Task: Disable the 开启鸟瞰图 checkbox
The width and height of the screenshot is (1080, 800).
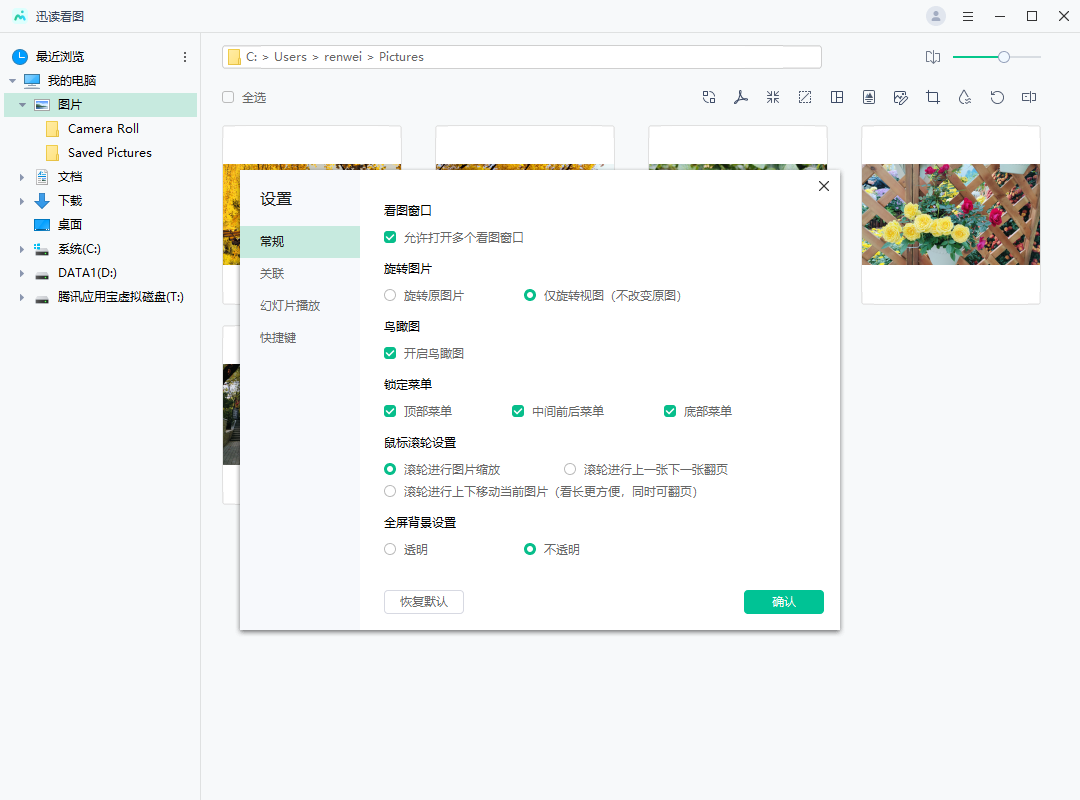Action: point(390,353)
